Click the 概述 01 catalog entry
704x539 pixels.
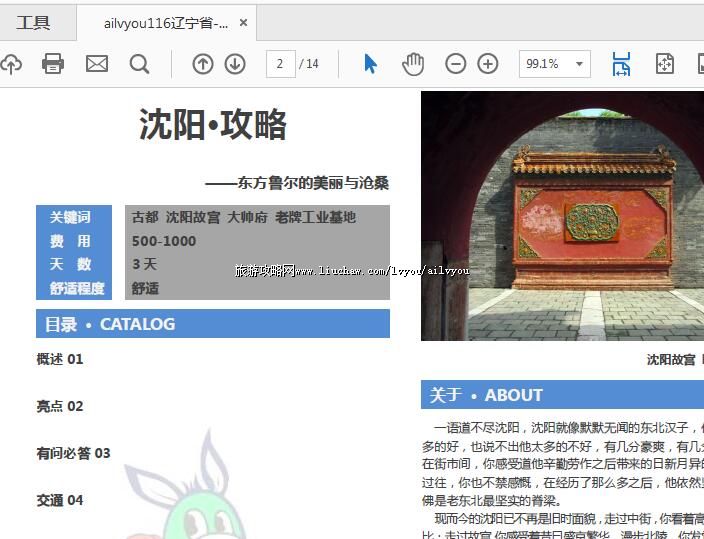(60, 359)
